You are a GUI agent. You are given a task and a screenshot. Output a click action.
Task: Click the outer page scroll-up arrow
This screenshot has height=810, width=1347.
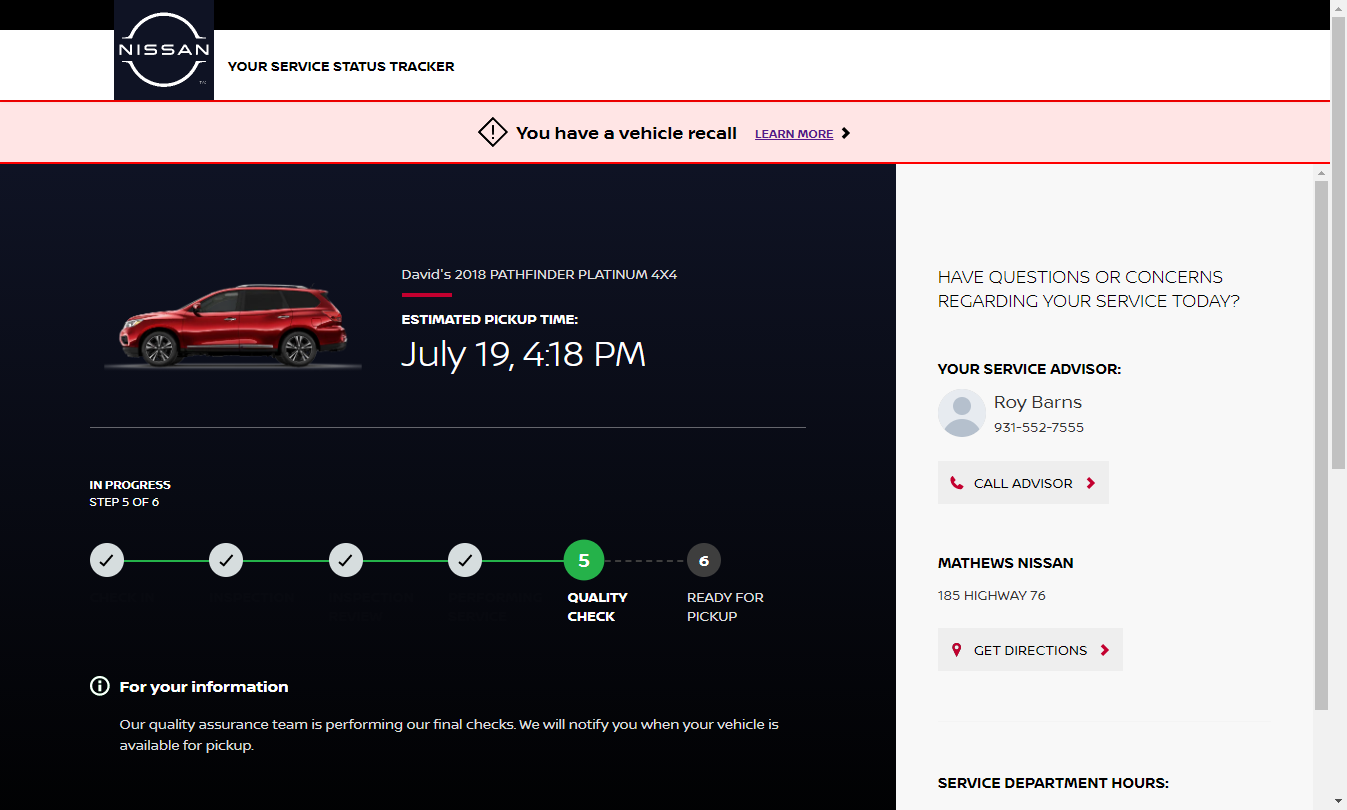1339,8
